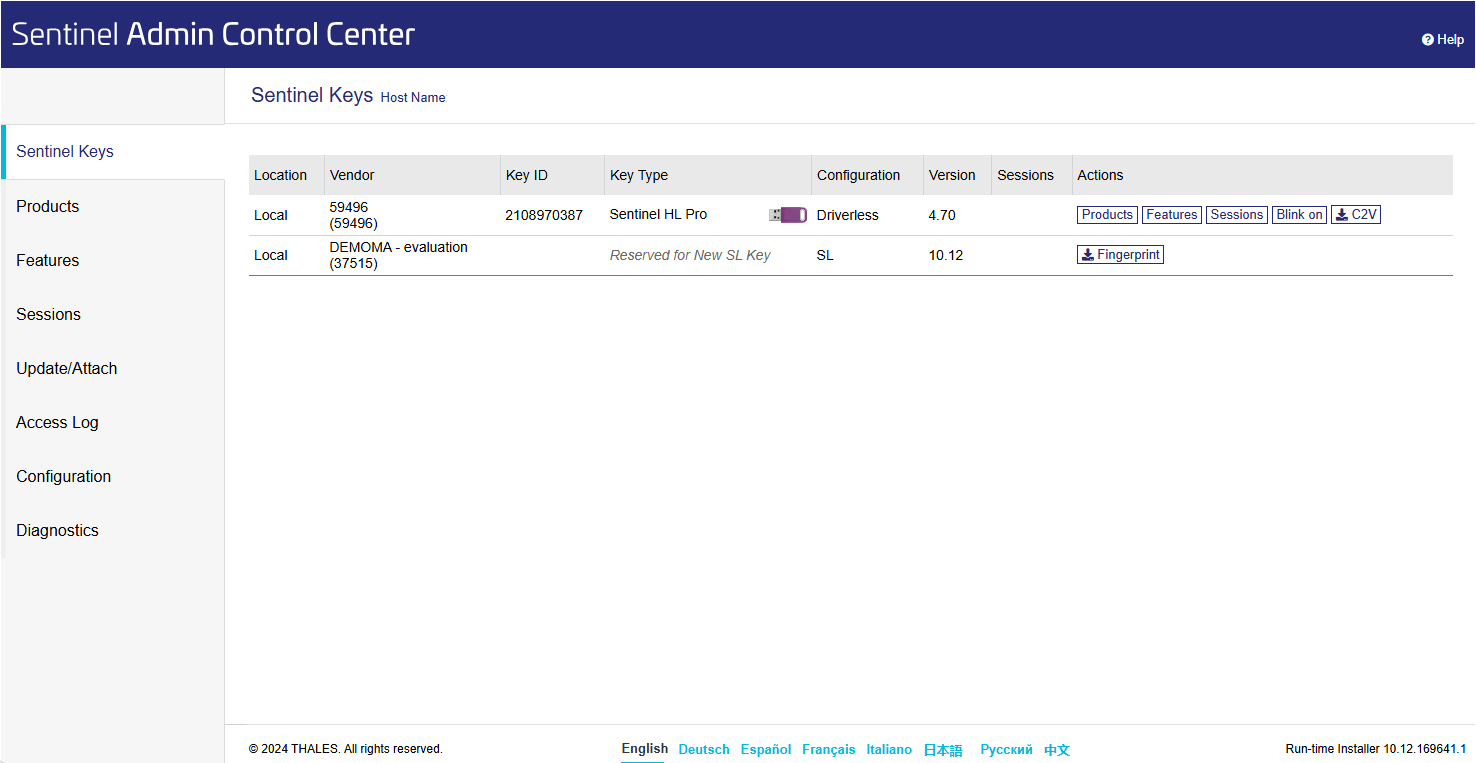Navigate to the Sessions sidebar page
This screenshot has width=1476, height=763.
[113, 314]
